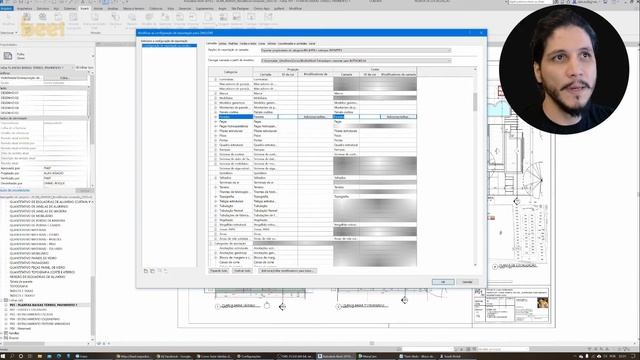Viewport: 640px width, 360px height.
Task: Confirm dialog with OK button
Action: [443, 282]
